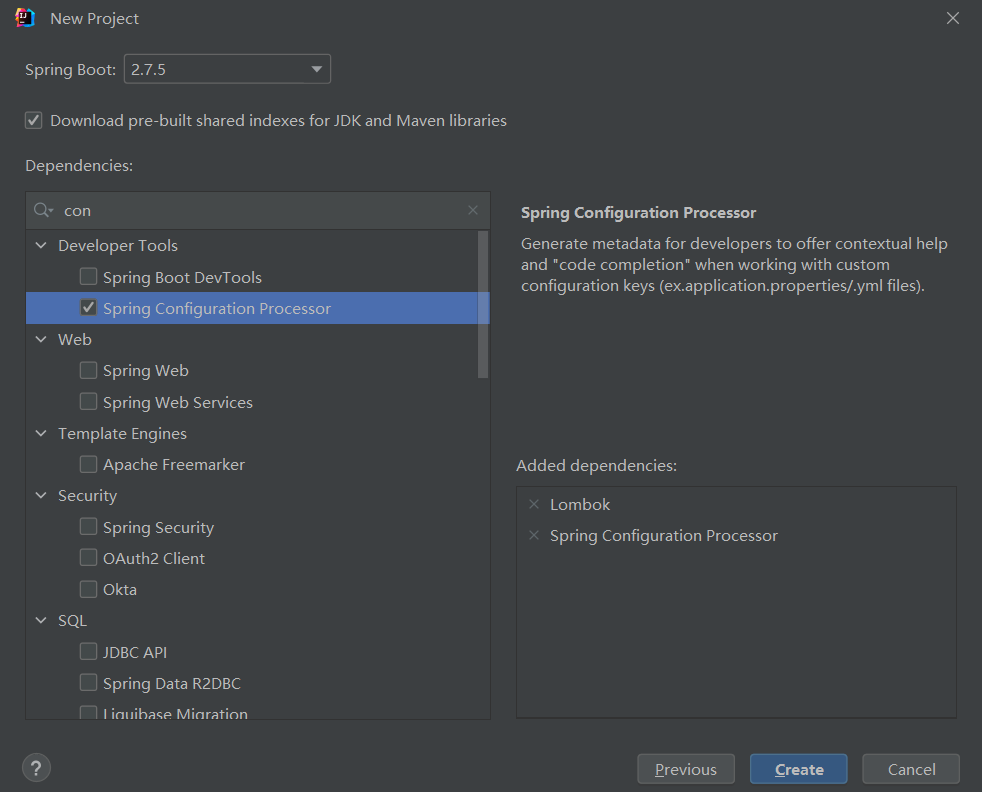982x792 pixels.
Task: Select the Web category label
Action: [x=75, y=339]
